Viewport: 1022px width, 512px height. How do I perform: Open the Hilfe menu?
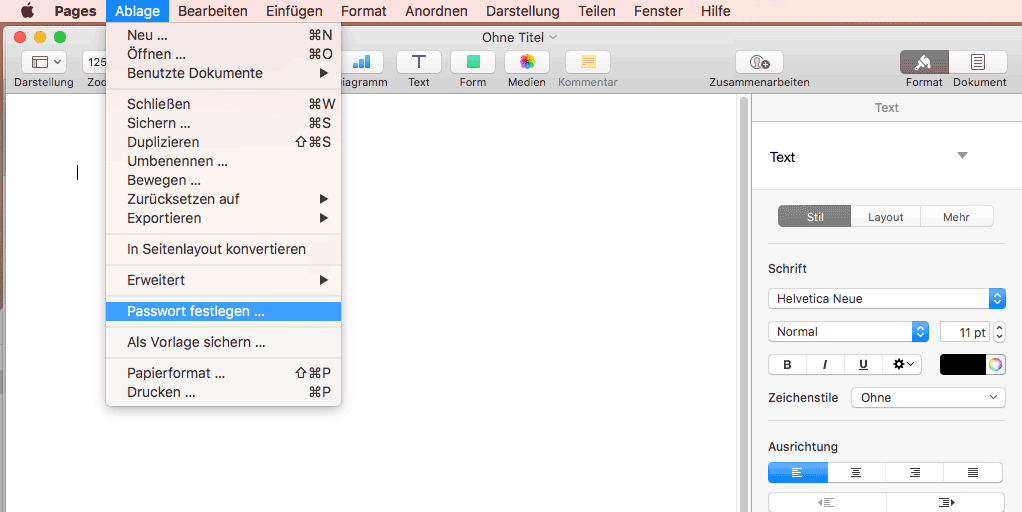[716, 11]
